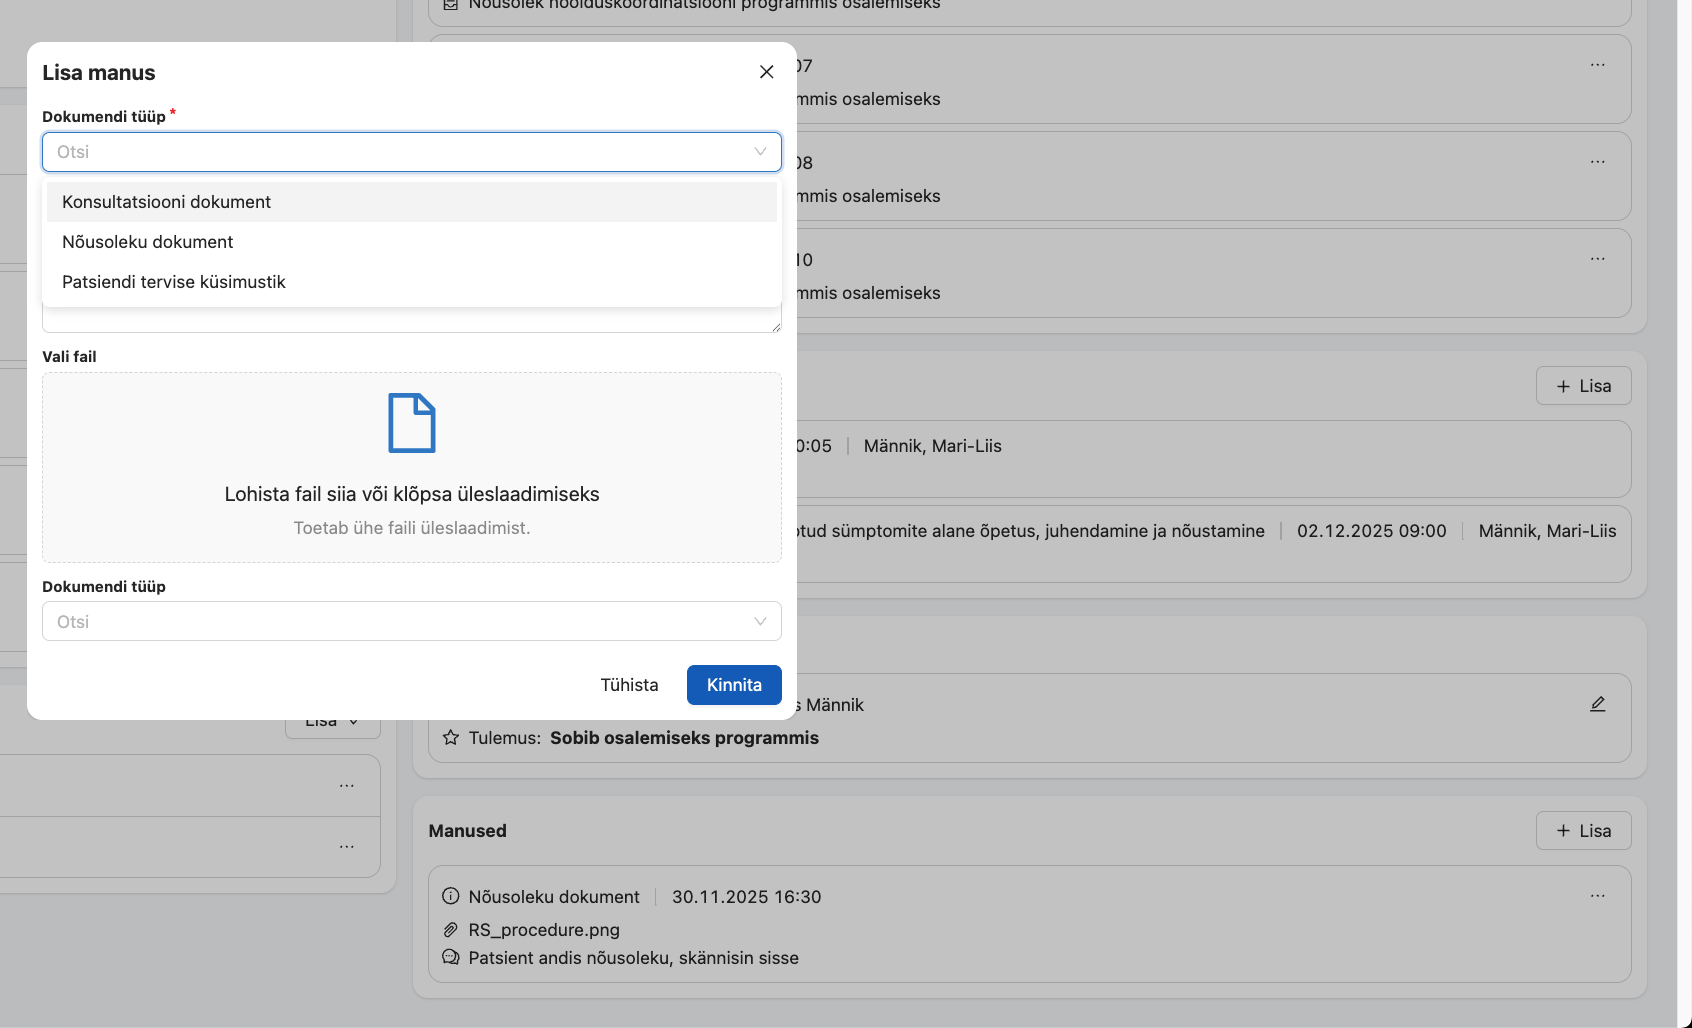Open the lower Dokumendi tüüp dropdown

coord(411,621)
